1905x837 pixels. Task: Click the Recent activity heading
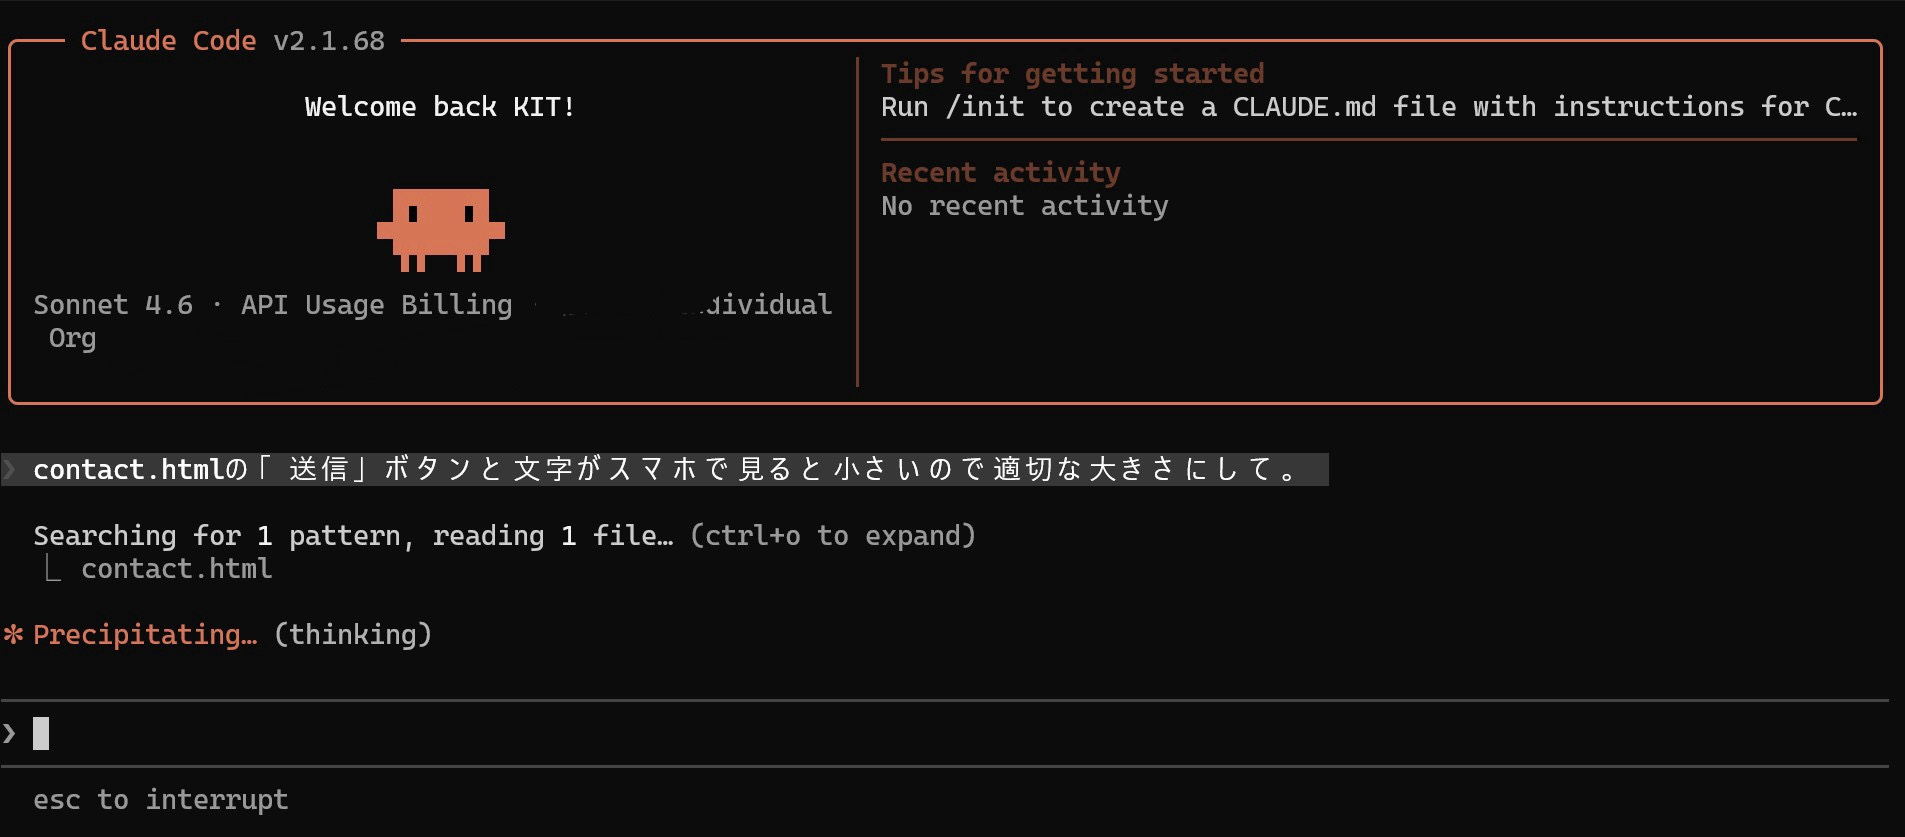pyautogui.click(x=1000, y=173)
